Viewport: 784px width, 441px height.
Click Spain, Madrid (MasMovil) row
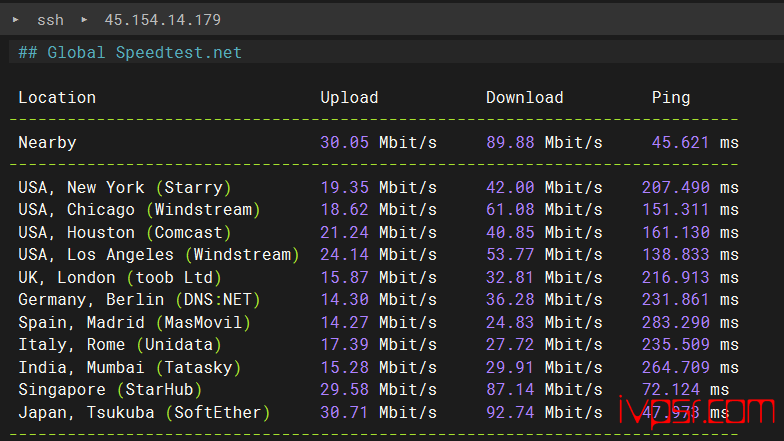coord(134,322)
